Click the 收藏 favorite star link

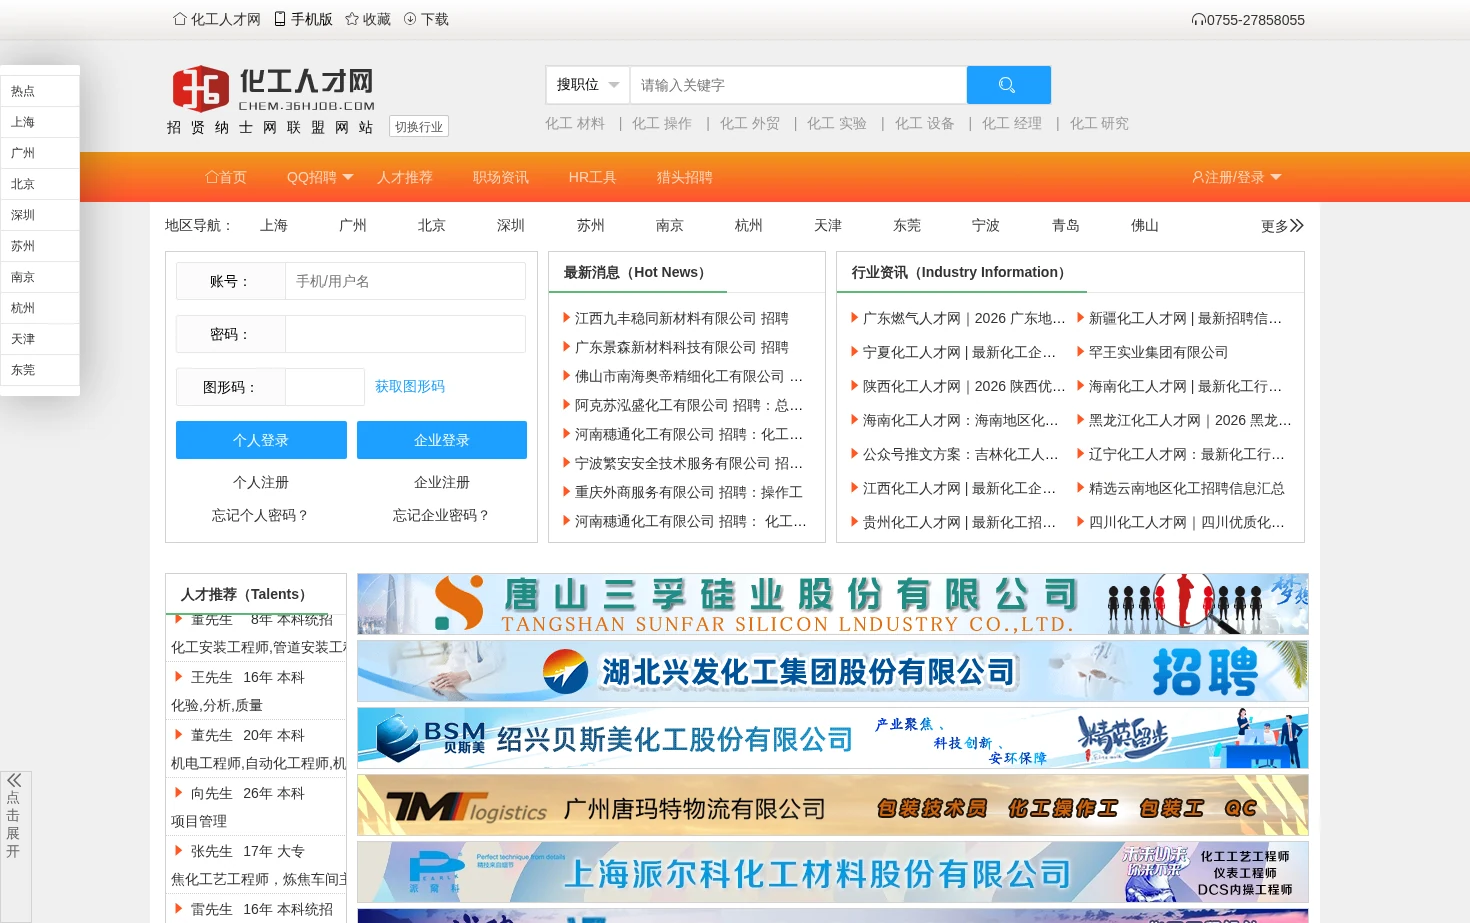[368, 19]
